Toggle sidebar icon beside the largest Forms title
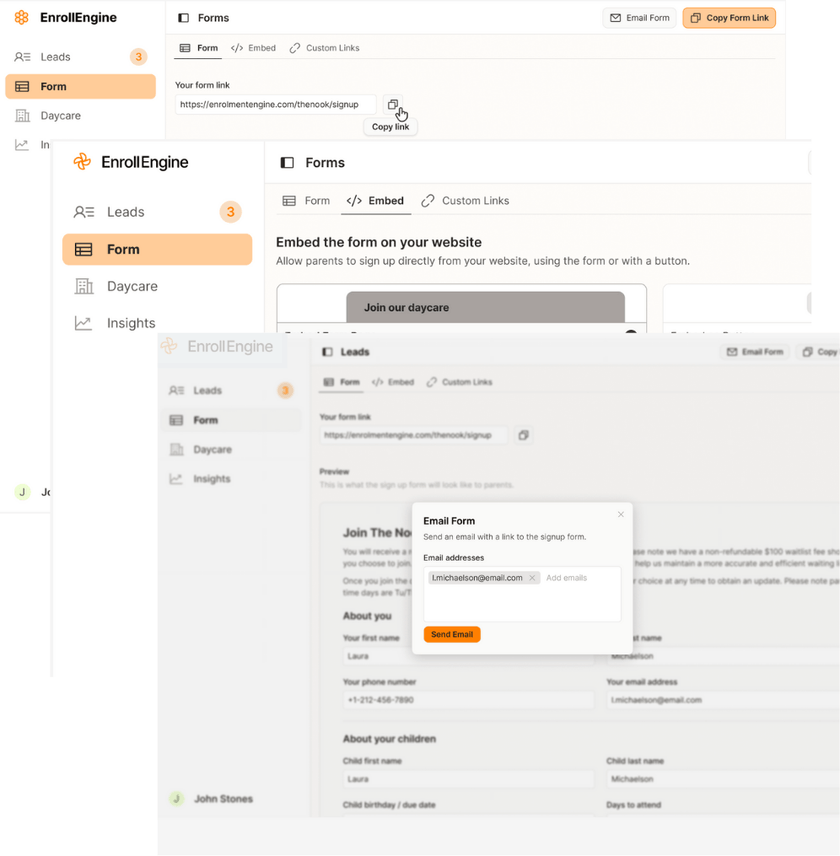This screenshot has width=840, height=856. click(x=287, y=163)
